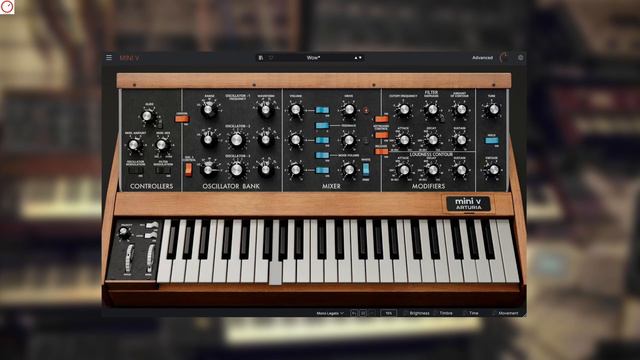Screen dimensions: 640x360
Task: Click the Oscillator 1 Volume knob in Mixer
Action: pos(296,110)
